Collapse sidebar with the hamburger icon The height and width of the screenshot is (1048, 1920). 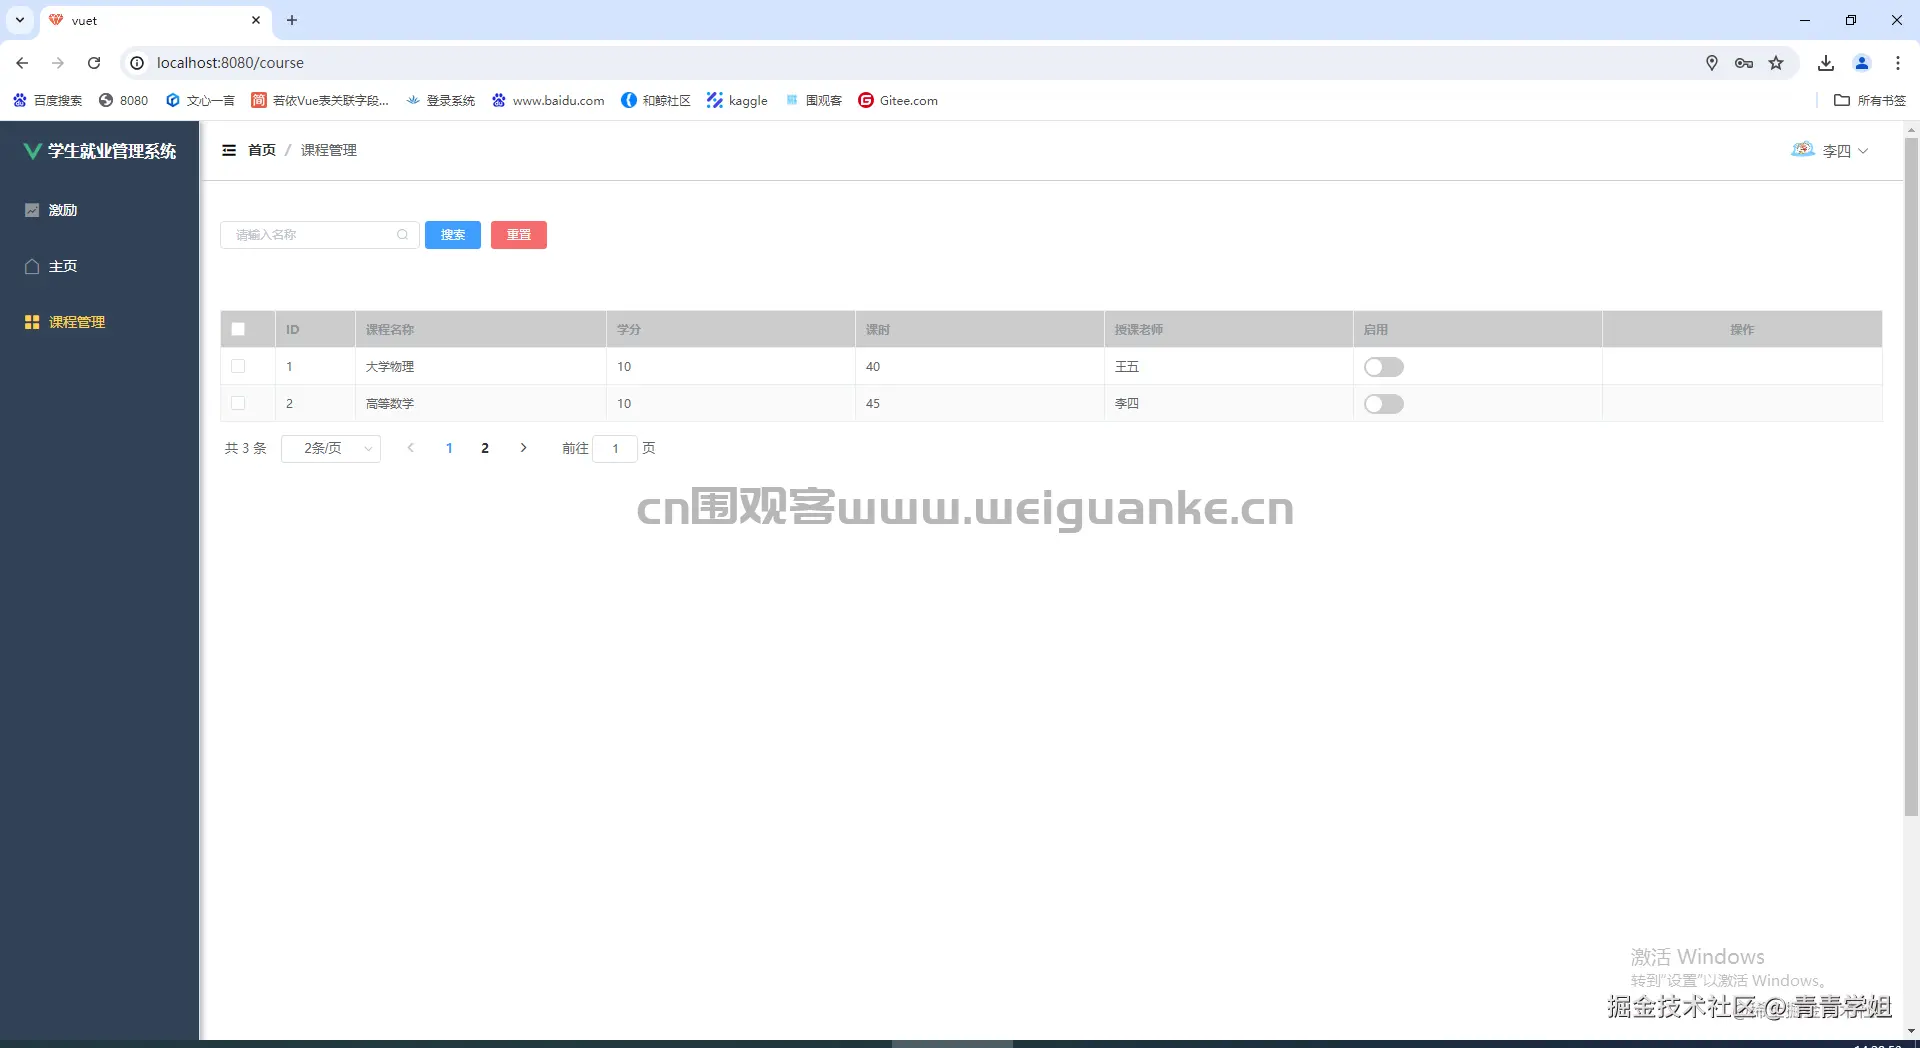[229, 150]
